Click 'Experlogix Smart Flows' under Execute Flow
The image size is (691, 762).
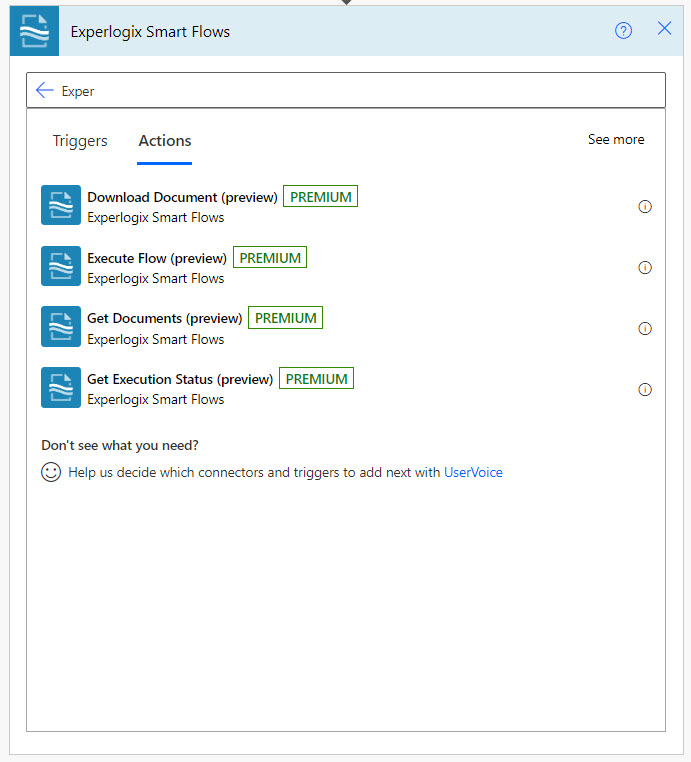click(155, 278)
